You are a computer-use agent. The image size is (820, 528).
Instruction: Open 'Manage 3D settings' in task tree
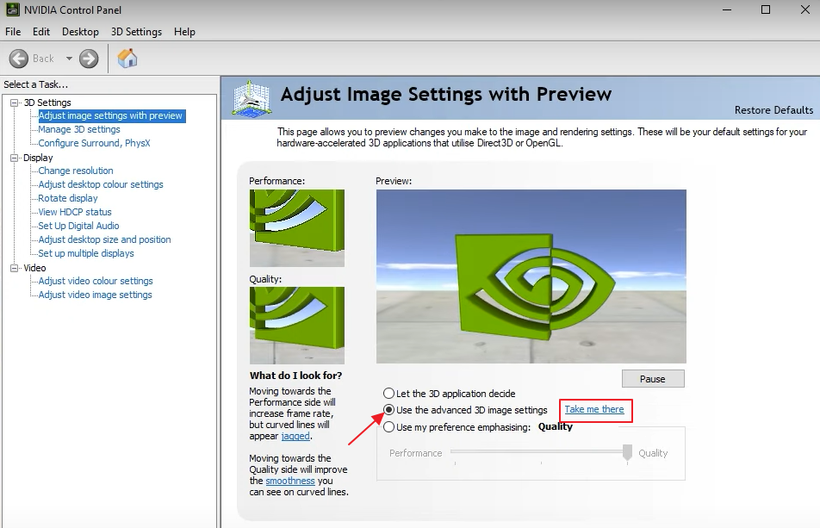pyautogui.click(x=79, y=129)
